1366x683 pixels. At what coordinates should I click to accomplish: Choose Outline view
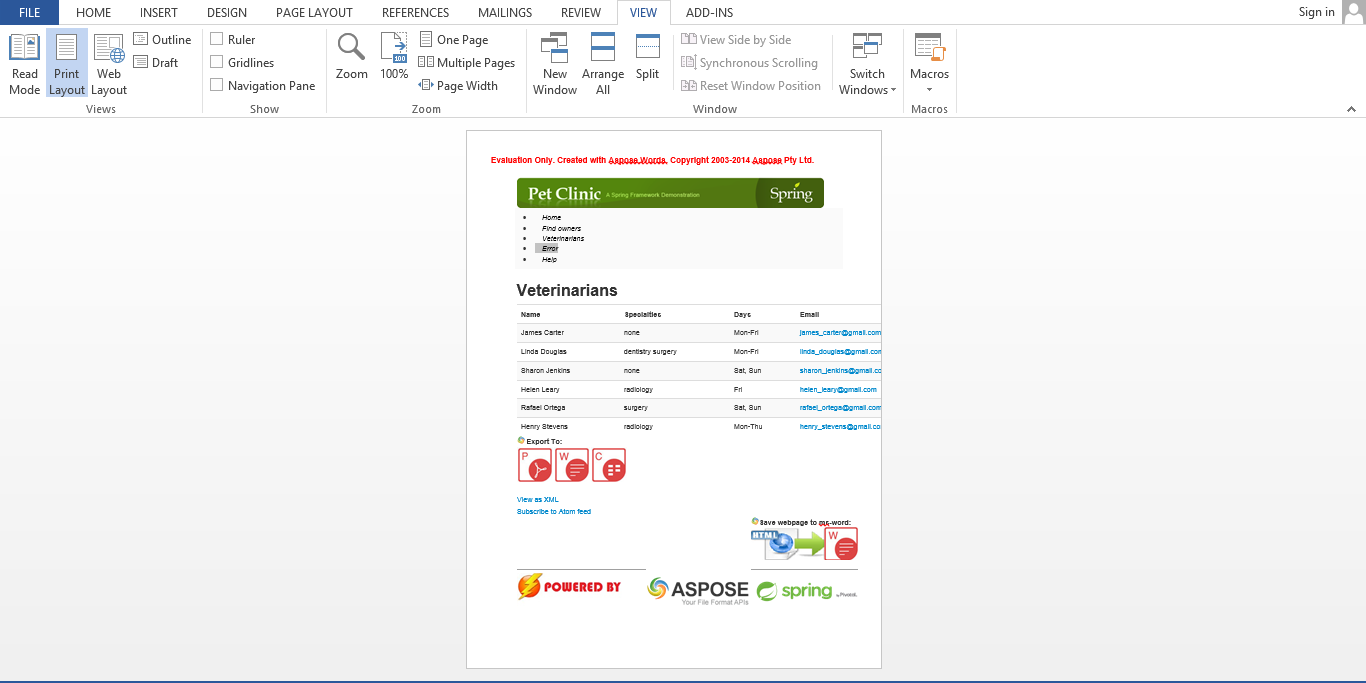pos(162,40)
